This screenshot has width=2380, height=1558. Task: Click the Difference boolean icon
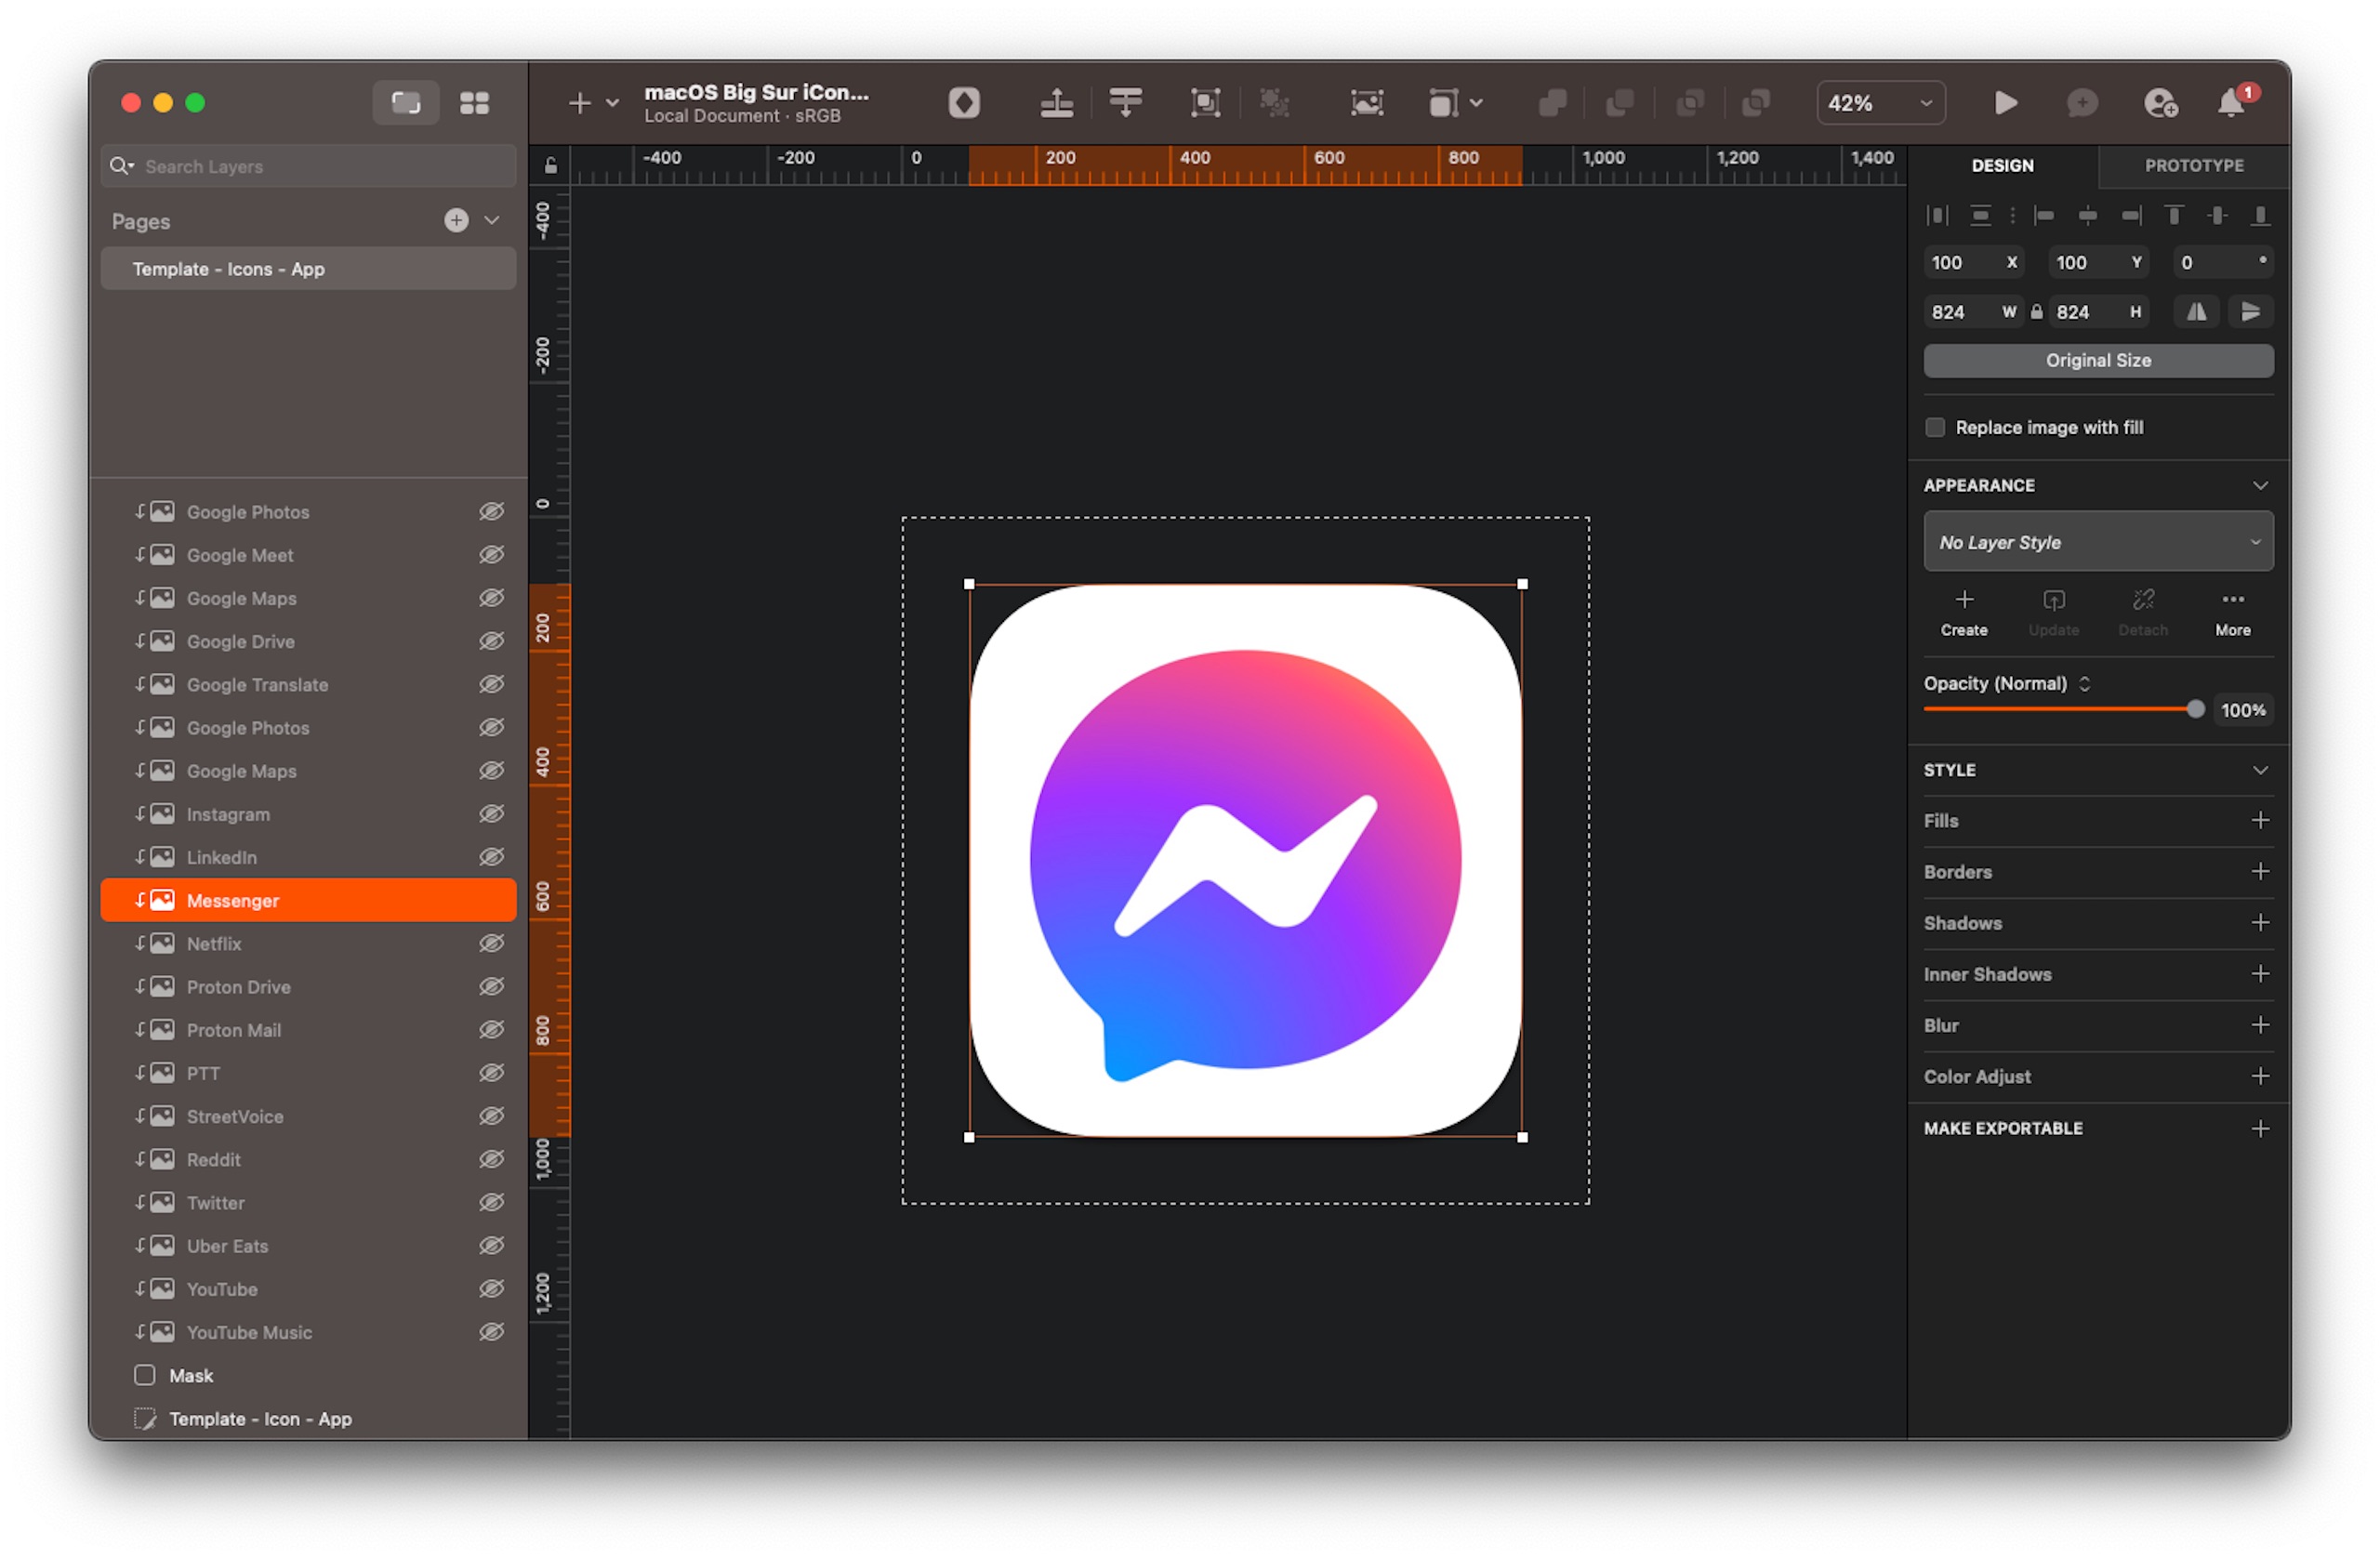point(1756,103)
